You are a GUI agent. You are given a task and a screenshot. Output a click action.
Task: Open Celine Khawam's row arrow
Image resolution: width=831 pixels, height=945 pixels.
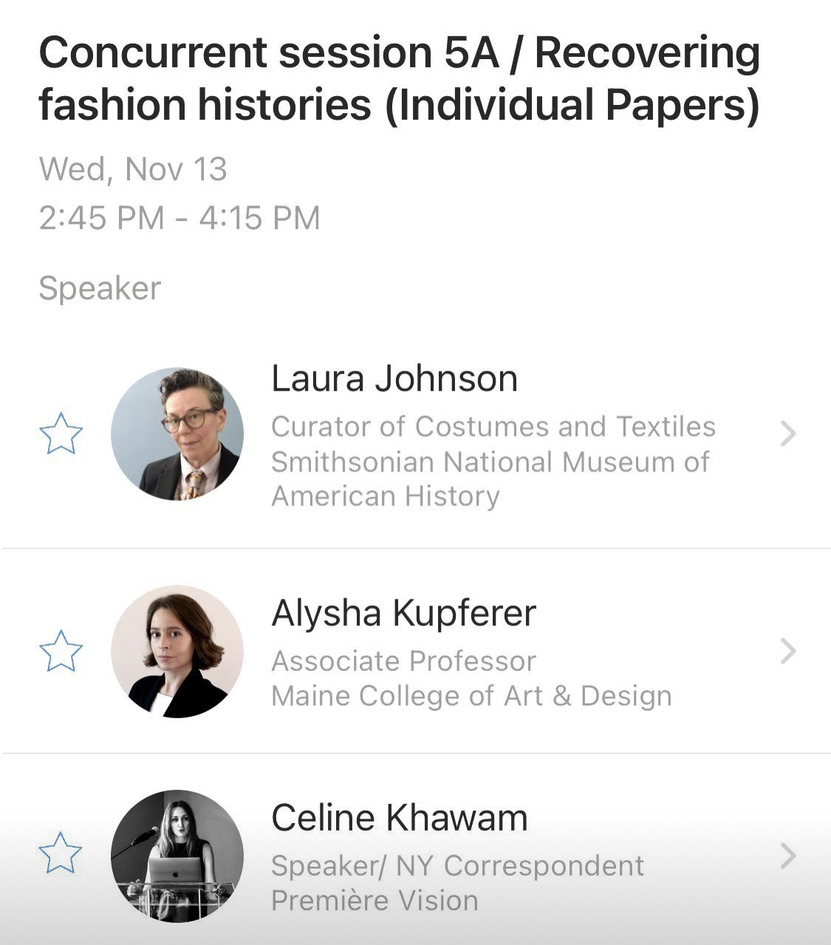(x=788, y=855)
